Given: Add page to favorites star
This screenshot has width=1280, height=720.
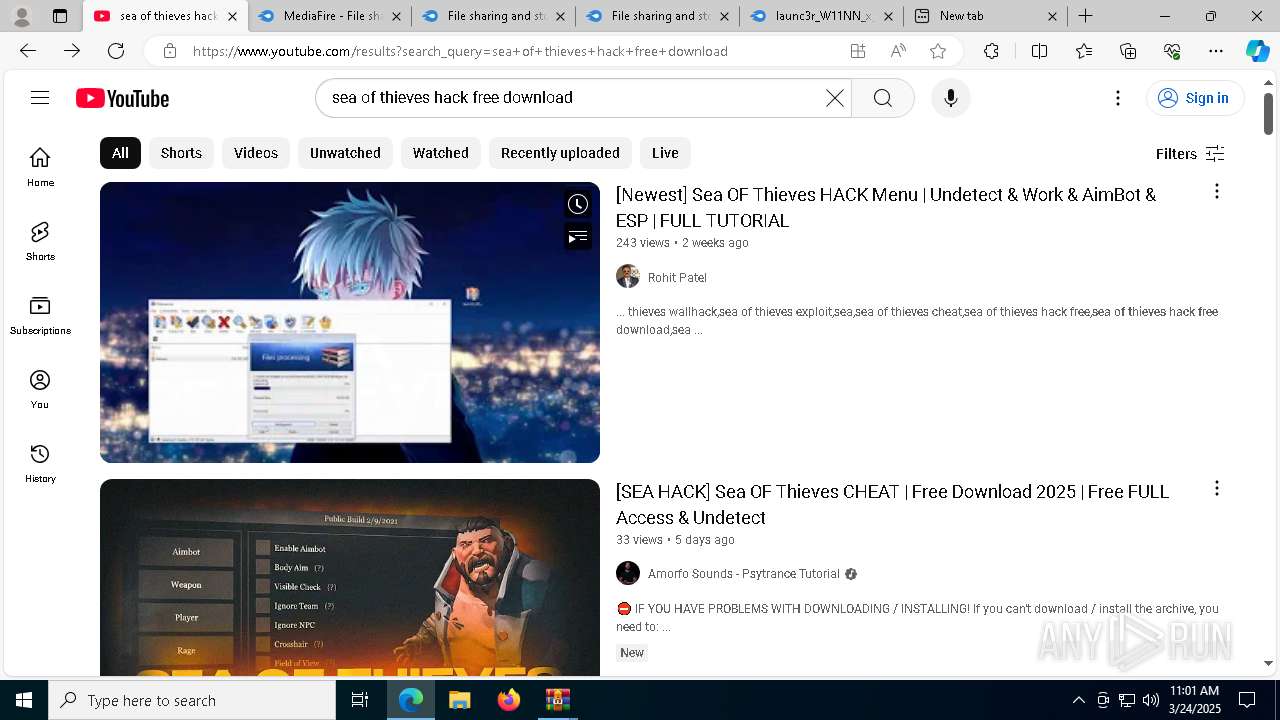Looking at the screenshot, I should 938,51.
